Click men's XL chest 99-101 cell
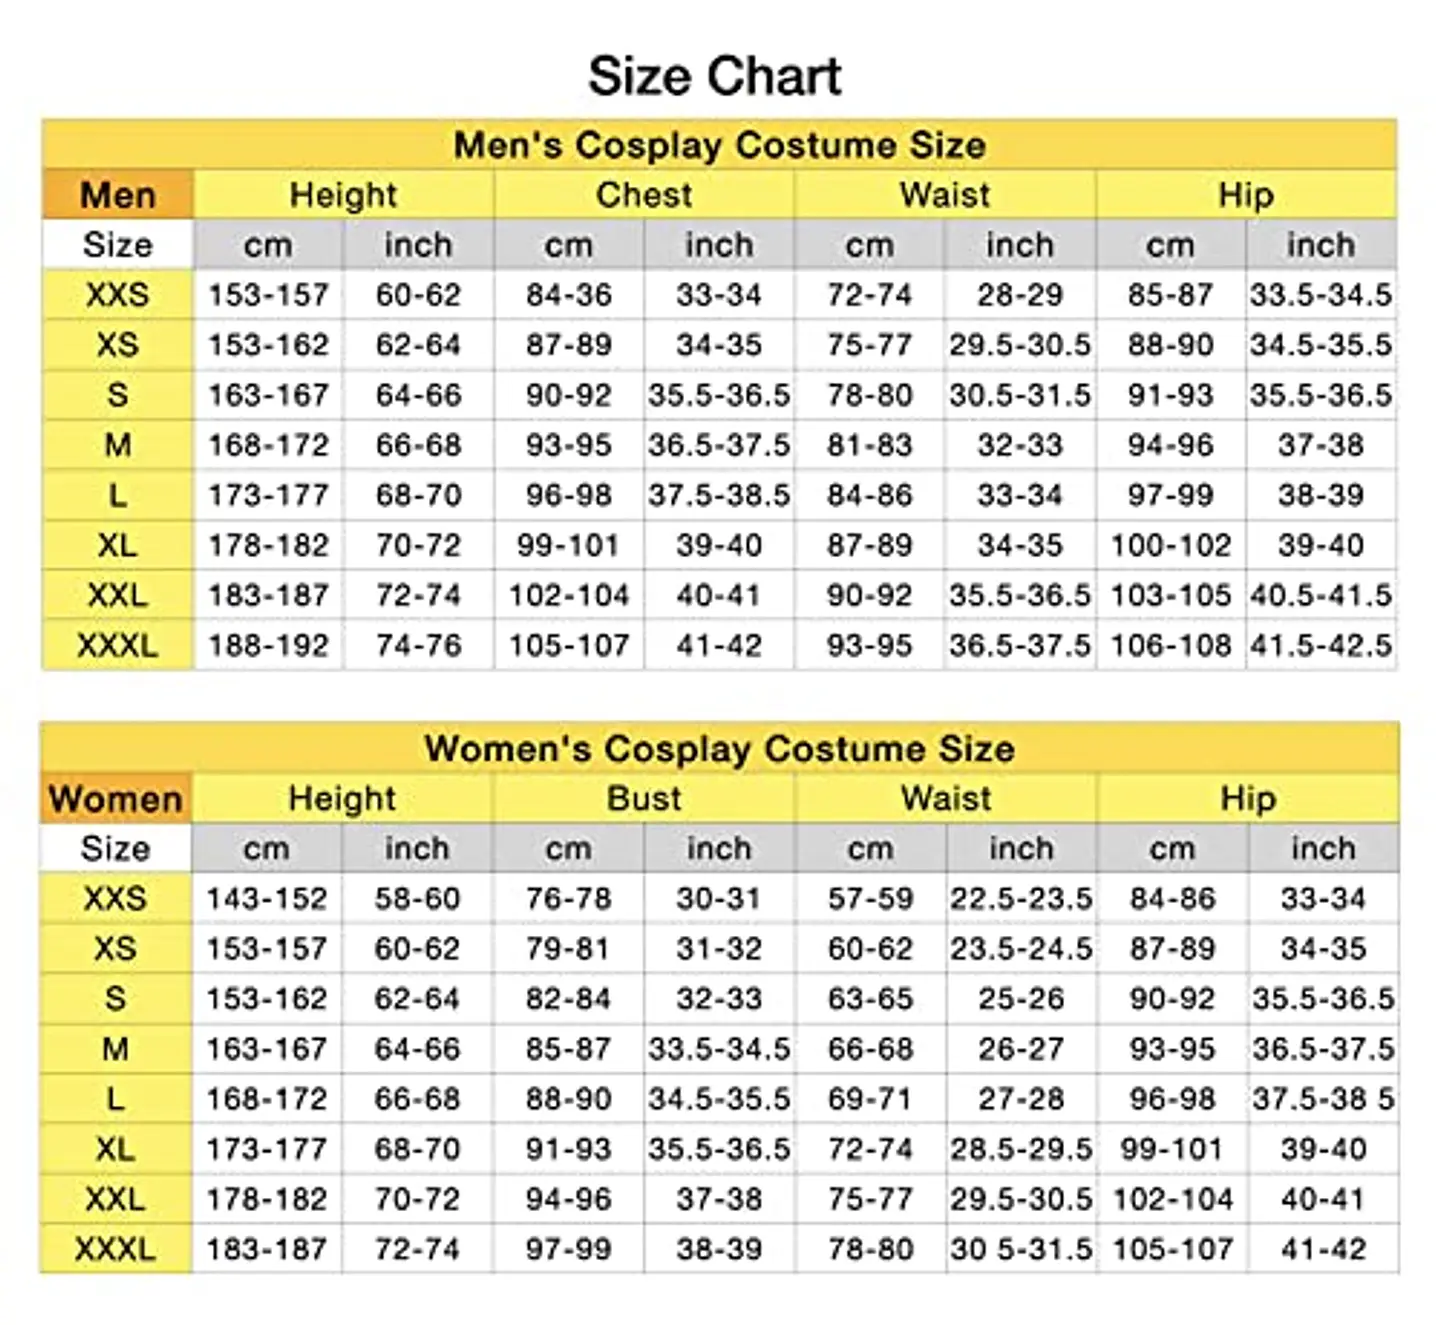Viewport: 1440px width, 1325px height. tap(569, 545)
